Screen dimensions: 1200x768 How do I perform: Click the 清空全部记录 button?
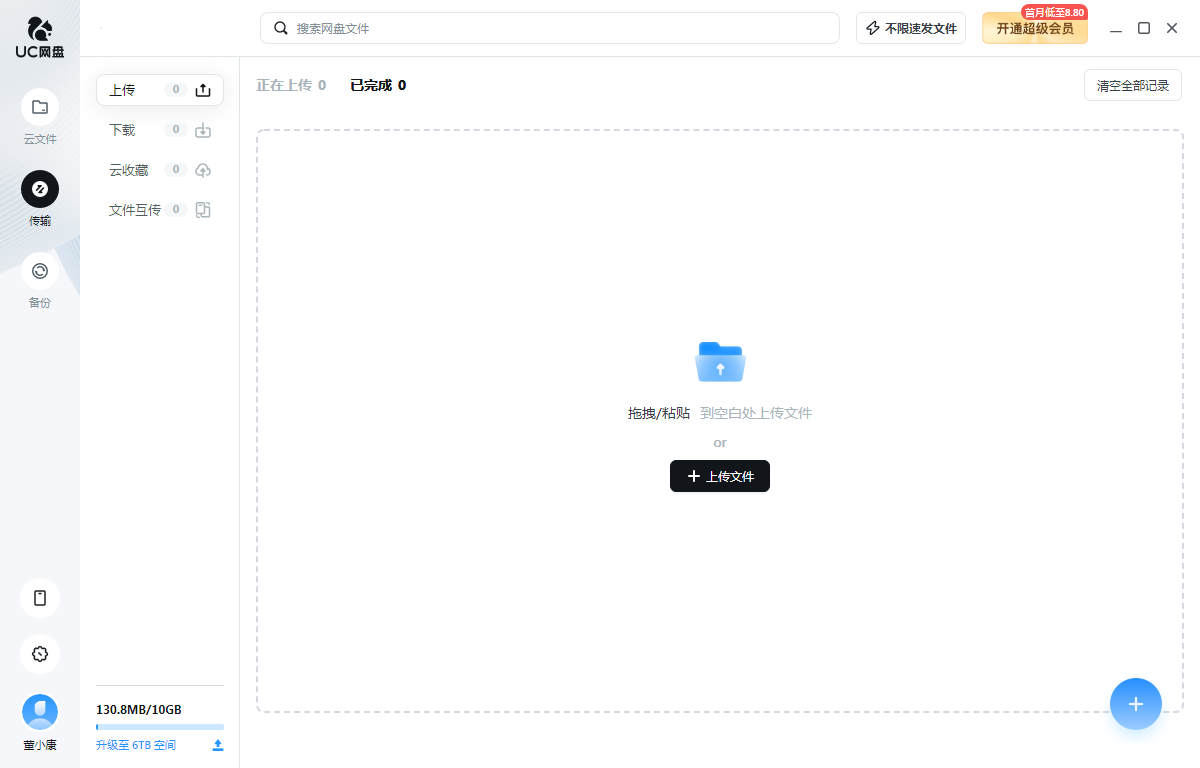tap(1132, 85)
